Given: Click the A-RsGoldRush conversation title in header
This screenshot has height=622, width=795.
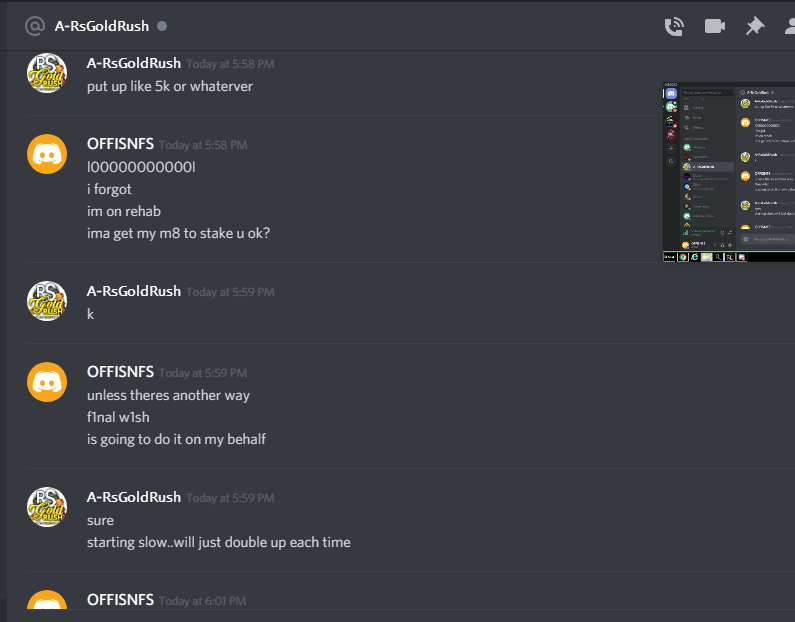Looking at the screenshot, I should pyautogui.click(x=102, y=26).
